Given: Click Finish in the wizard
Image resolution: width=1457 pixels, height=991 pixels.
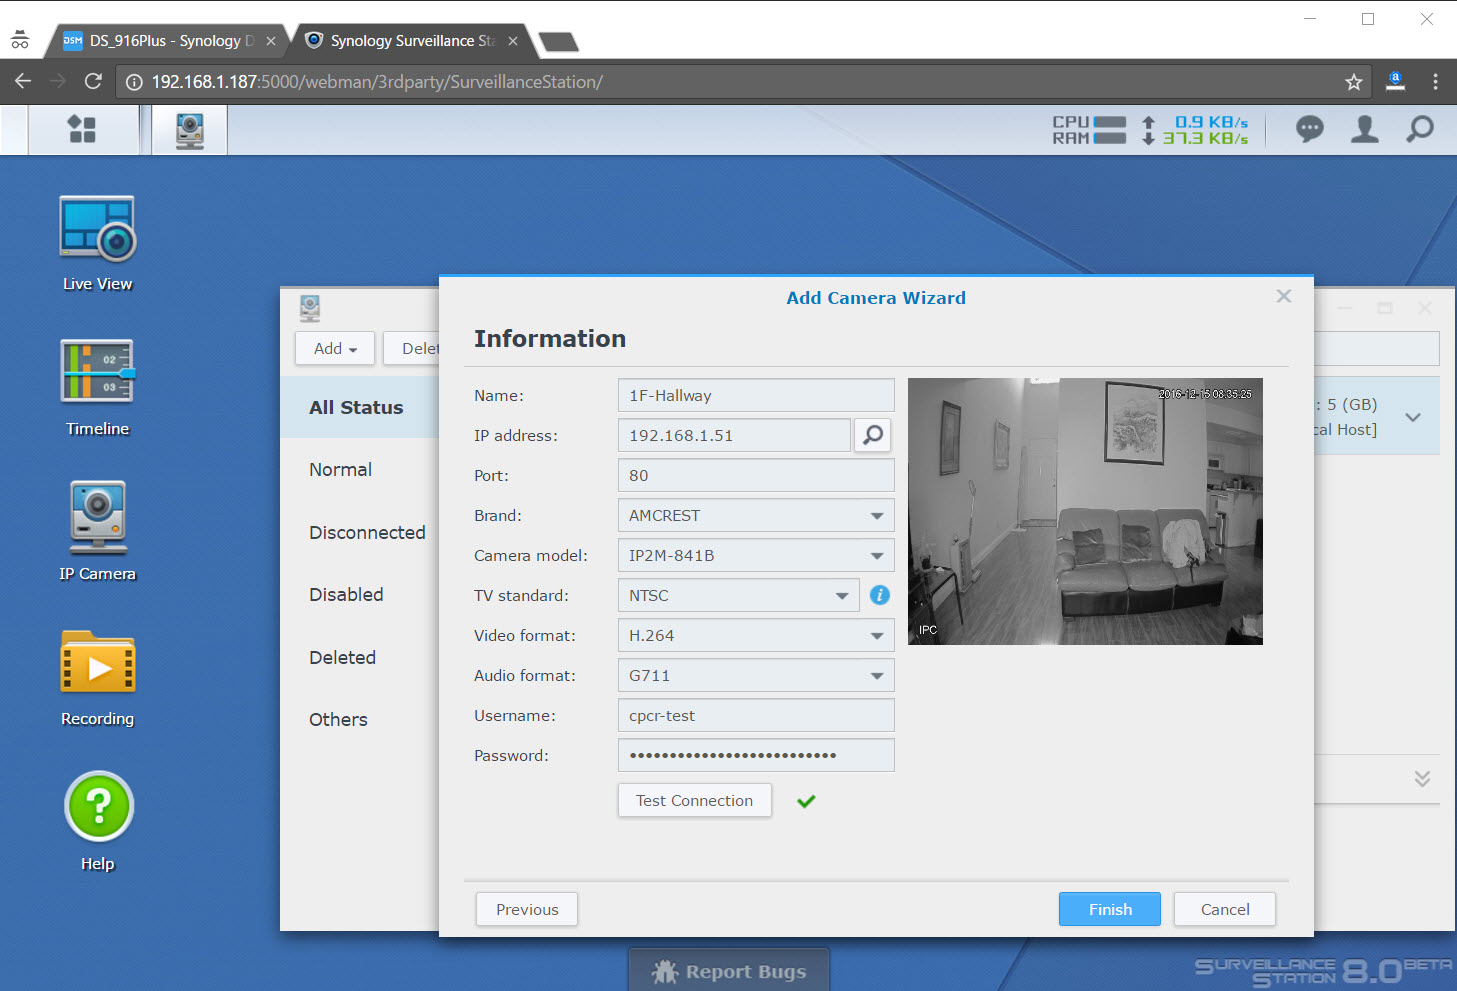Looking at the screenshot, I should click(x=1110, y=909).
